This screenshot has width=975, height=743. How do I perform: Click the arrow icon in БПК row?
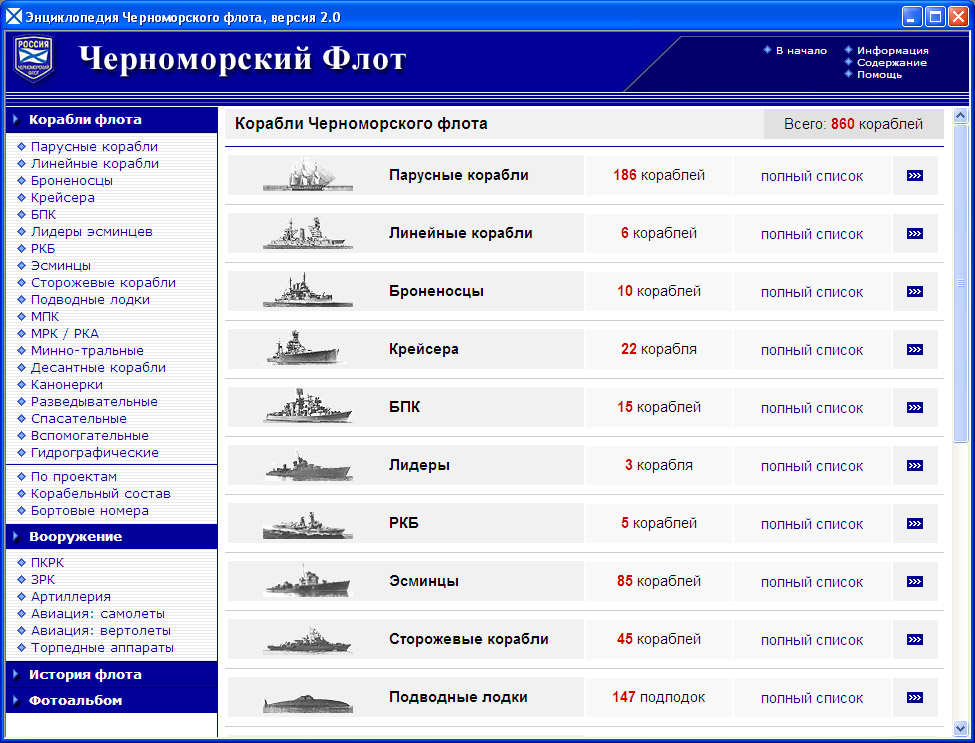[x=915, y=407]
